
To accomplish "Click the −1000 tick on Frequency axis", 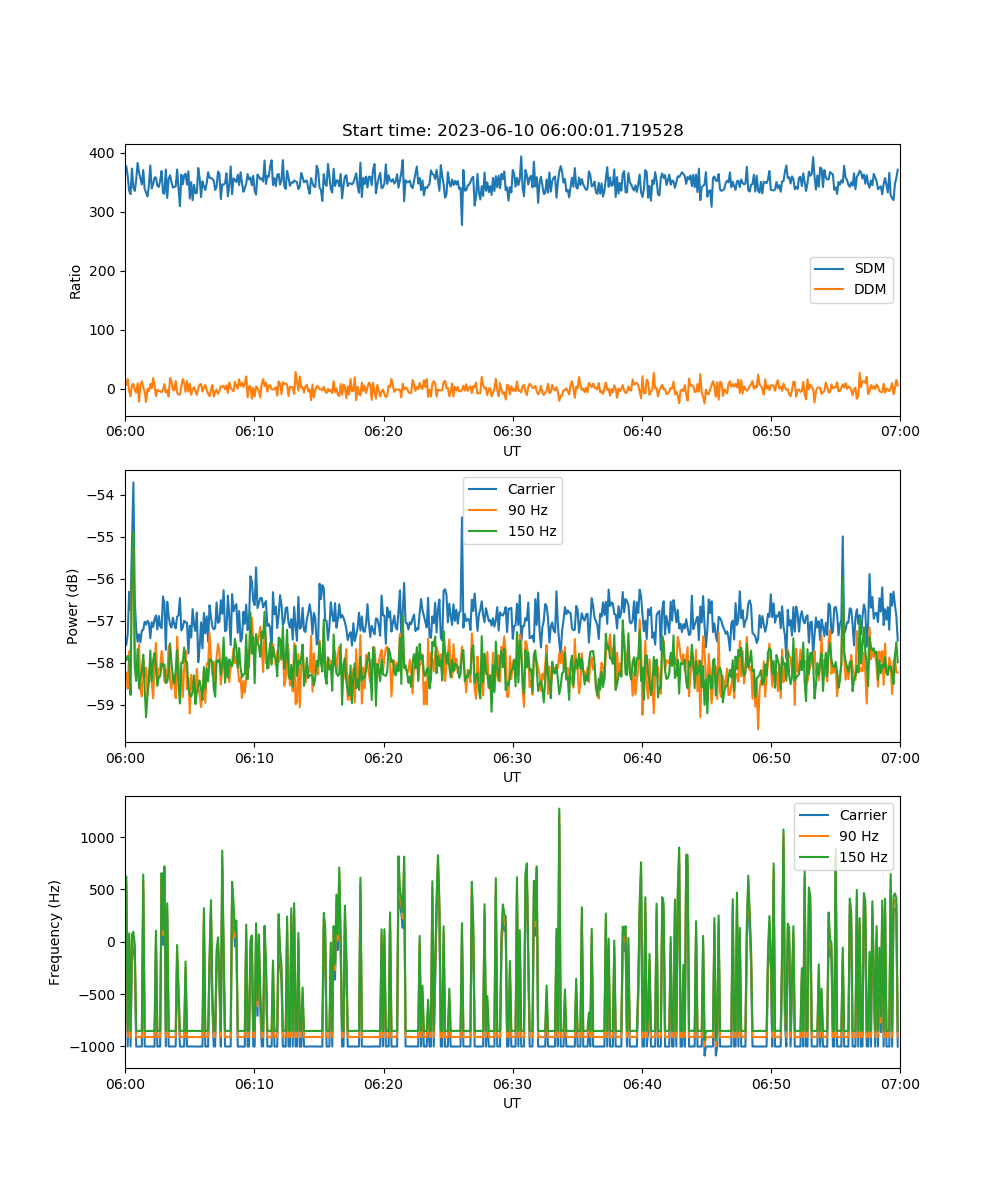I will [x=94, y=1046].
